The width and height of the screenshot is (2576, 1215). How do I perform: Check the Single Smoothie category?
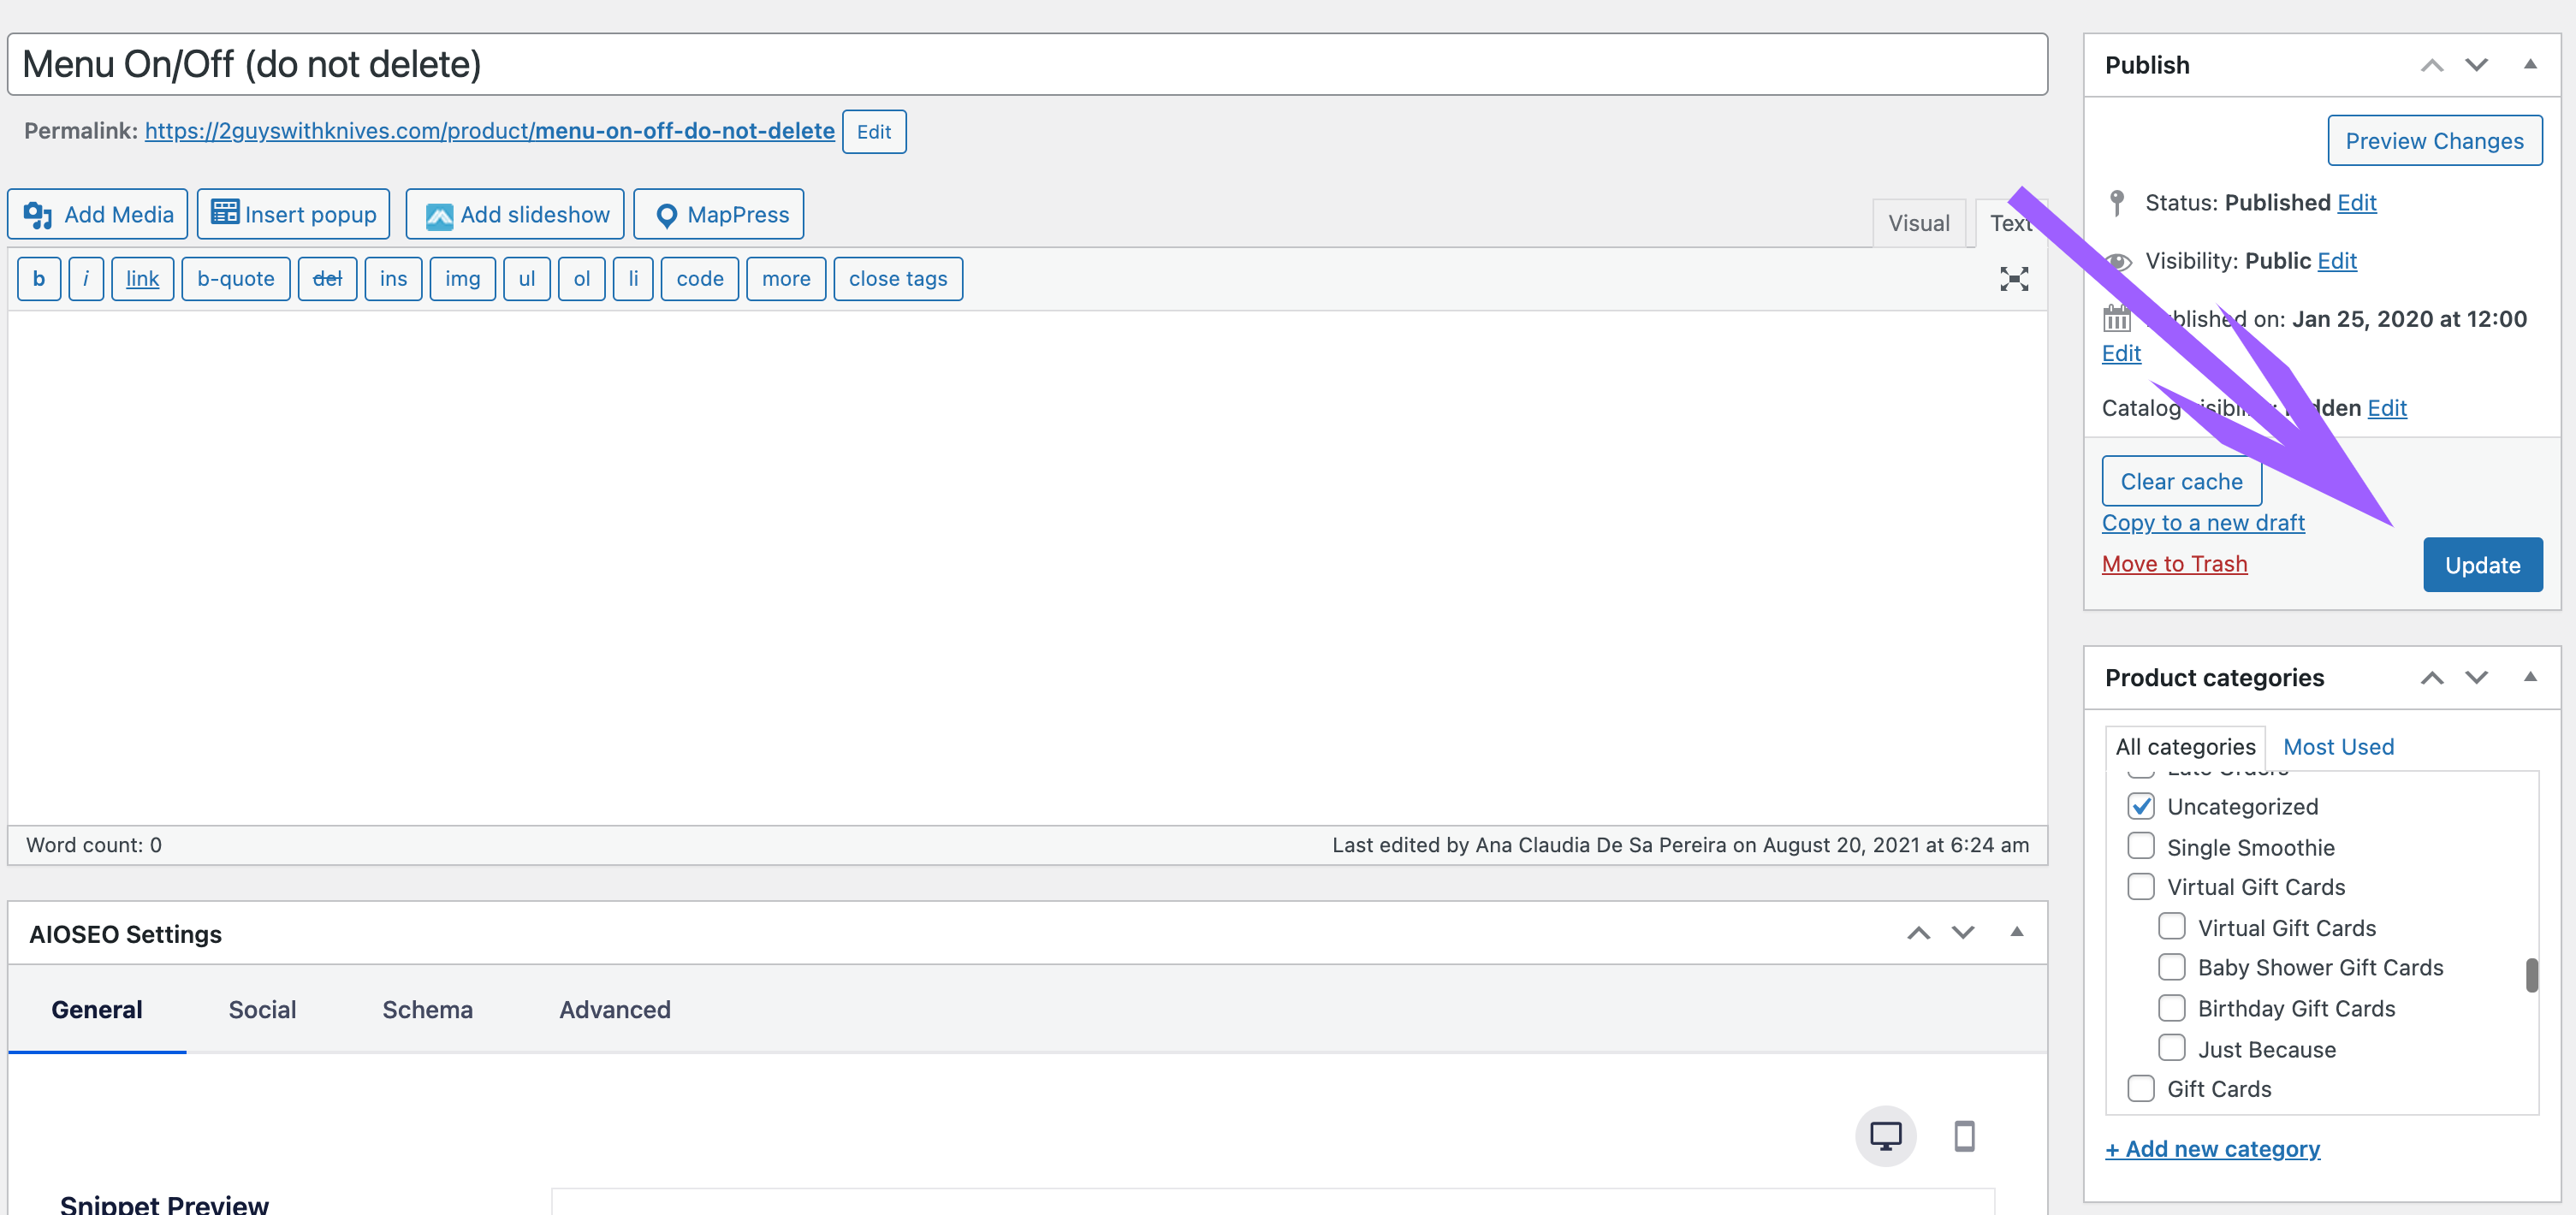tap(2141, 846)
